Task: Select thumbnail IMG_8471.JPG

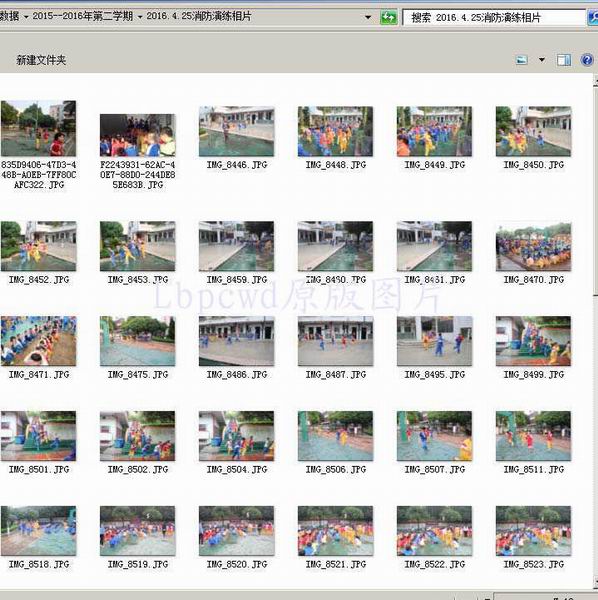Action: (38, 341)
